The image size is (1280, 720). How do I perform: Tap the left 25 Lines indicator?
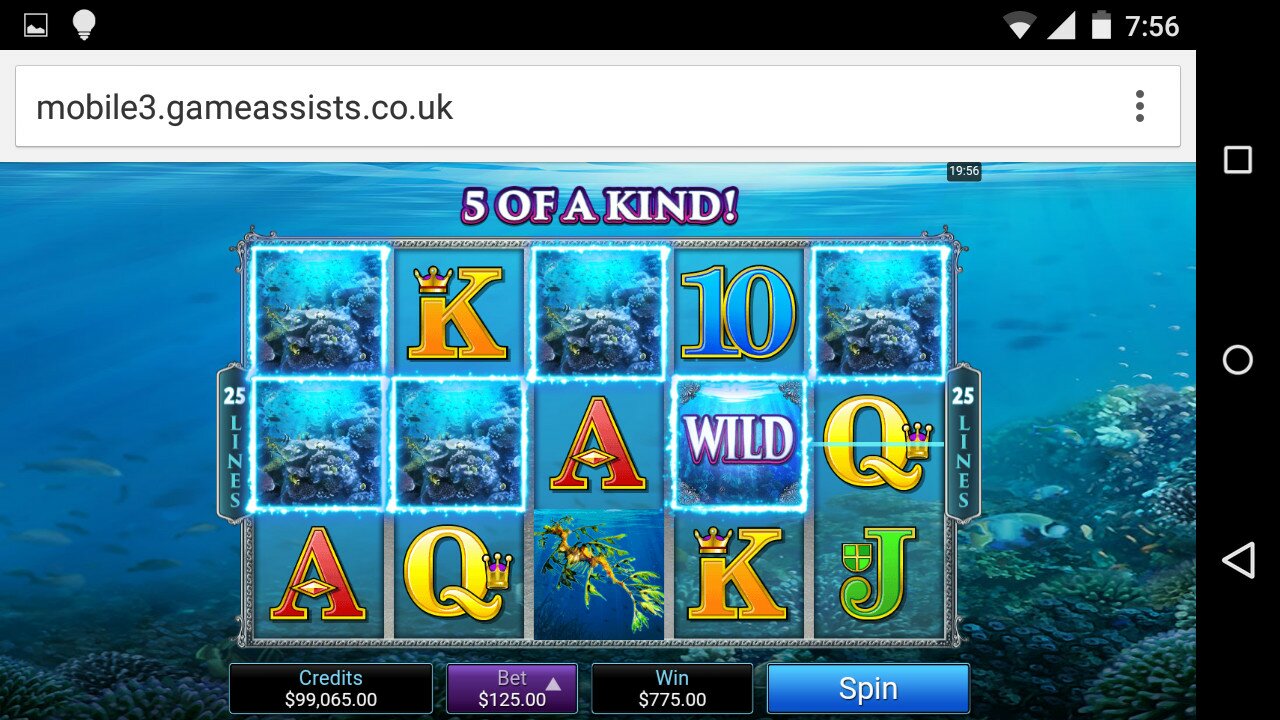pyautogui.click(x=234, y=444)
